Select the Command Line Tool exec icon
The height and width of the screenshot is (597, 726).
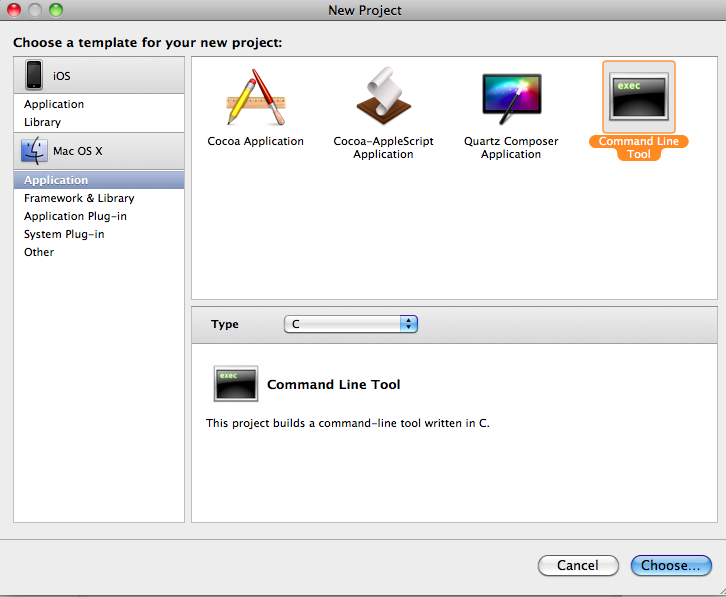[x=639, y=97]
